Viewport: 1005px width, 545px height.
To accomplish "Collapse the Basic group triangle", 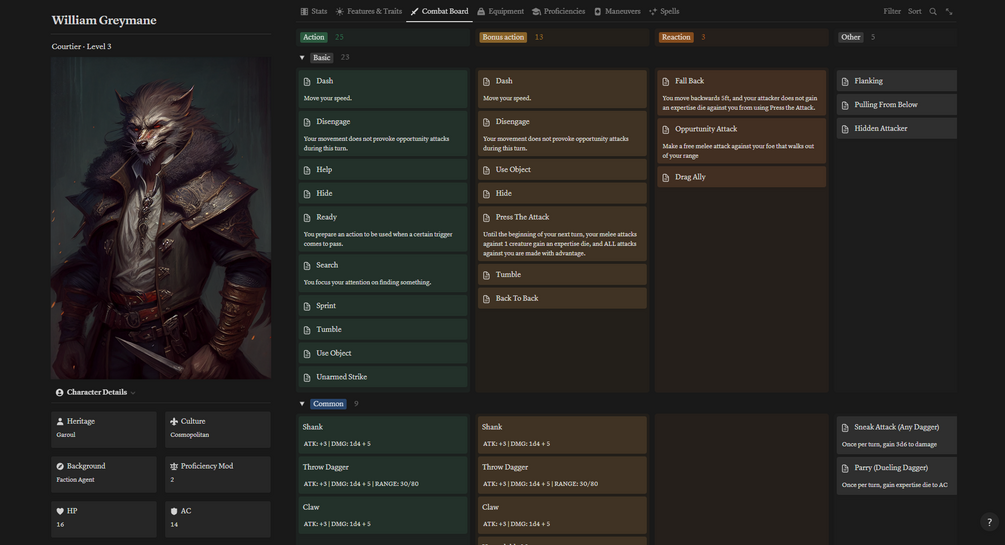I will (x=302, y=58).
